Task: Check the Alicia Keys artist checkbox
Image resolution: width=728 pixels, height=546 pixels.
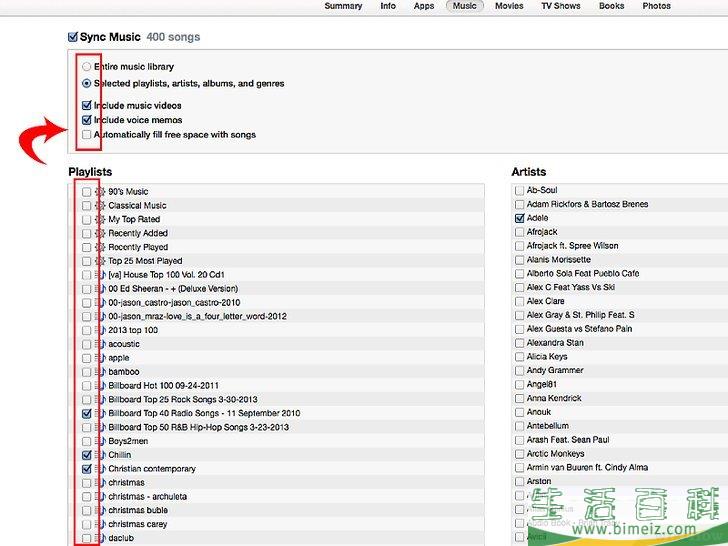Action: click(520, 357)
